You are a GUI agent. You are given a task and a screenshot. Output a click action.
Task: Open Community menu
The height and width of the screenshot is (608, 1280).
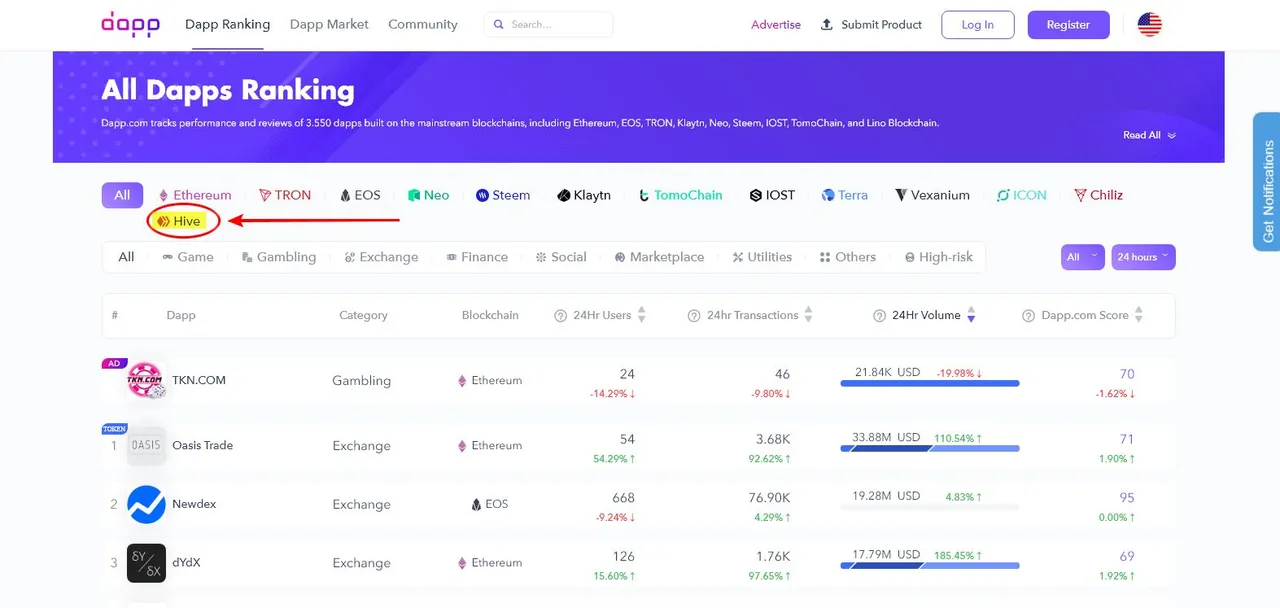tap(423, 24)
